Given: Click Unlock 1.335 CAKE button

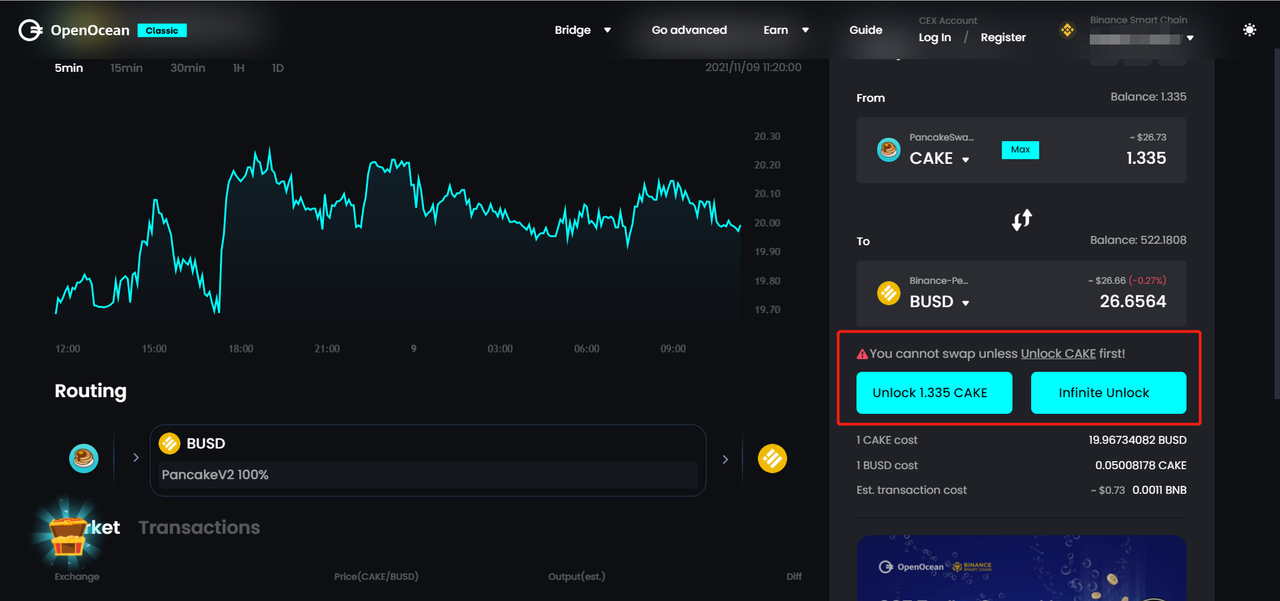Looking at the screenshot, I should 934,393.
